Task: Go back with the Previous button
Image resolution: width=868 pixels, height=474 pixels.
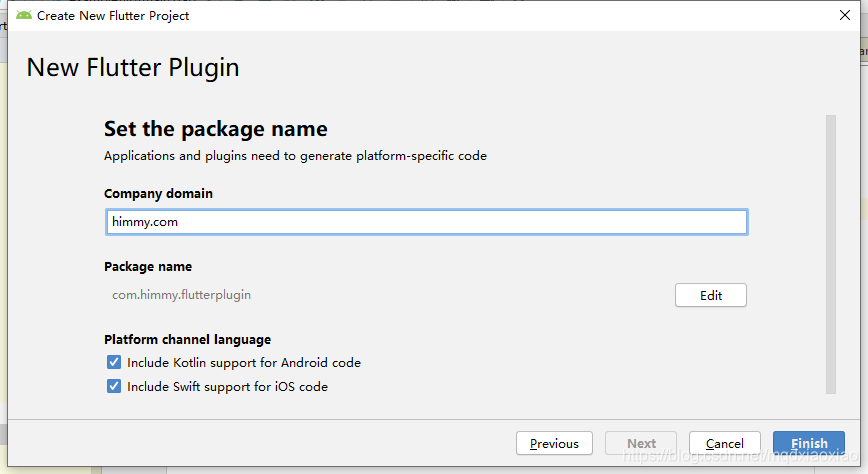Action: tap(554, 444)
